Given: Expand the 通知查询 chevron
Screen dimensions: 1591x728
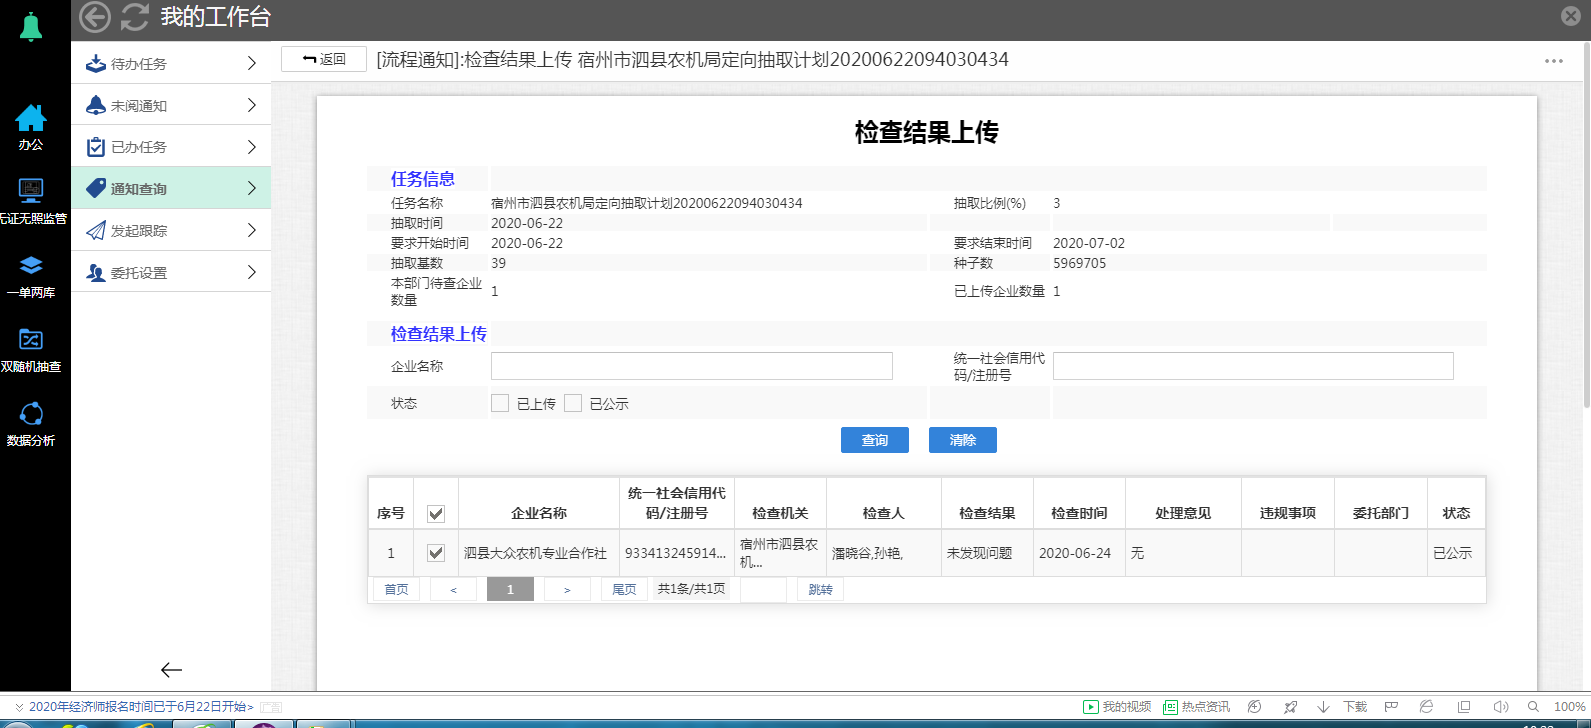Looking at the screenshot, I should coord(252,188).
